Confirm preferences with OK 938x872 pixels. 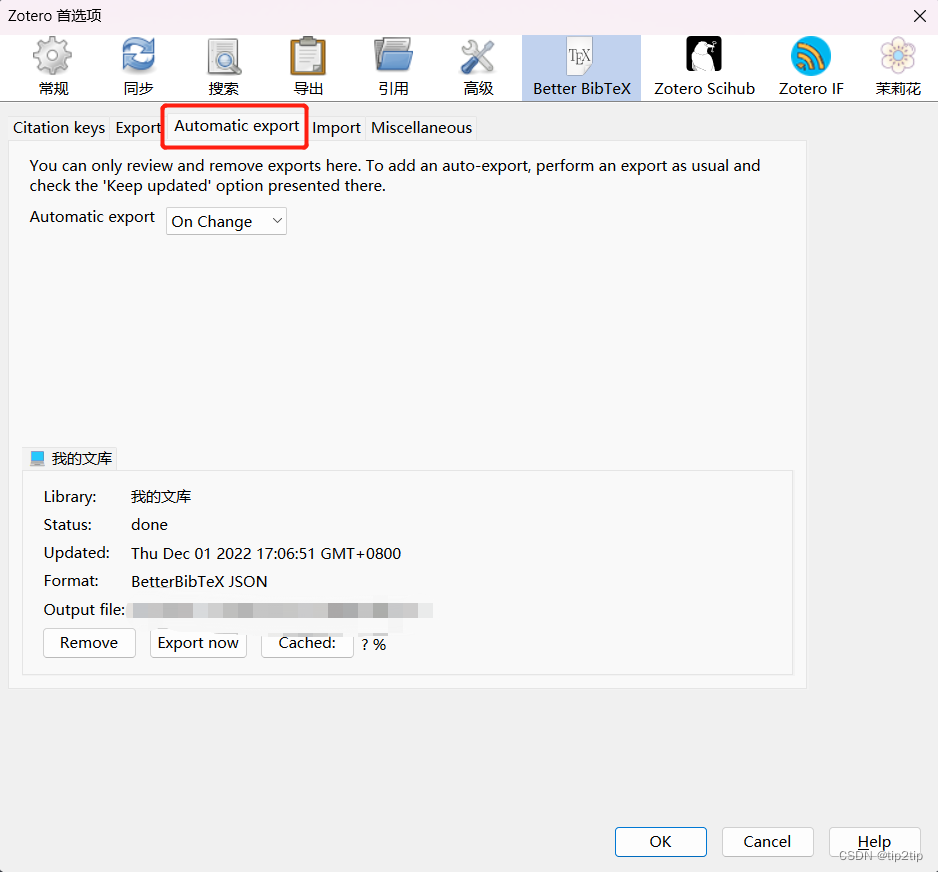(x=660, y=841)
